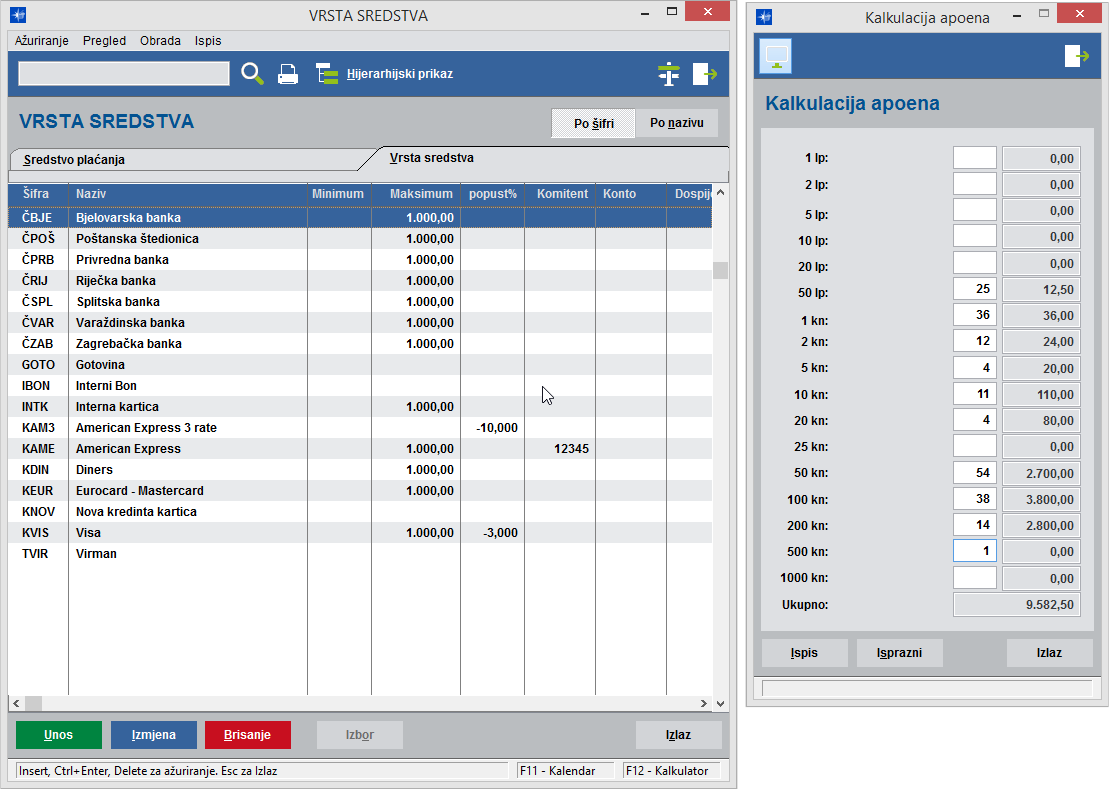Click Izlaz button in Kalkulacija apoena
Image resolution: width=1109 pixels, height=789 pixels.
[1049, 653]
